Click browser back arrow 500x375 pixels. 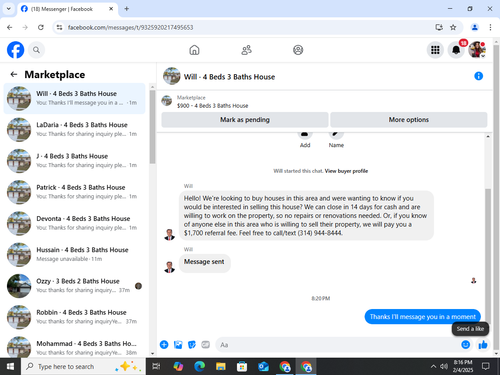pos(10,27)
